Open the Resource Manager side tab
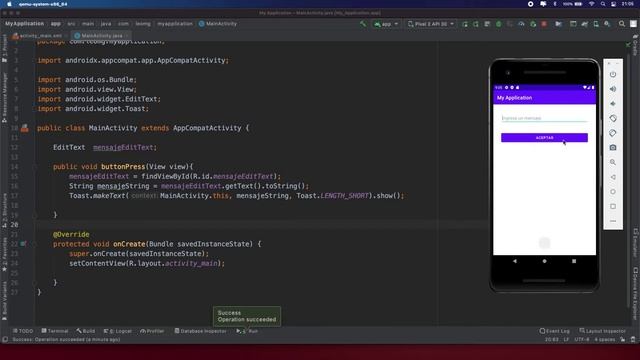The image size is (640, 360). pyautogui.click(x=4, y=97)
